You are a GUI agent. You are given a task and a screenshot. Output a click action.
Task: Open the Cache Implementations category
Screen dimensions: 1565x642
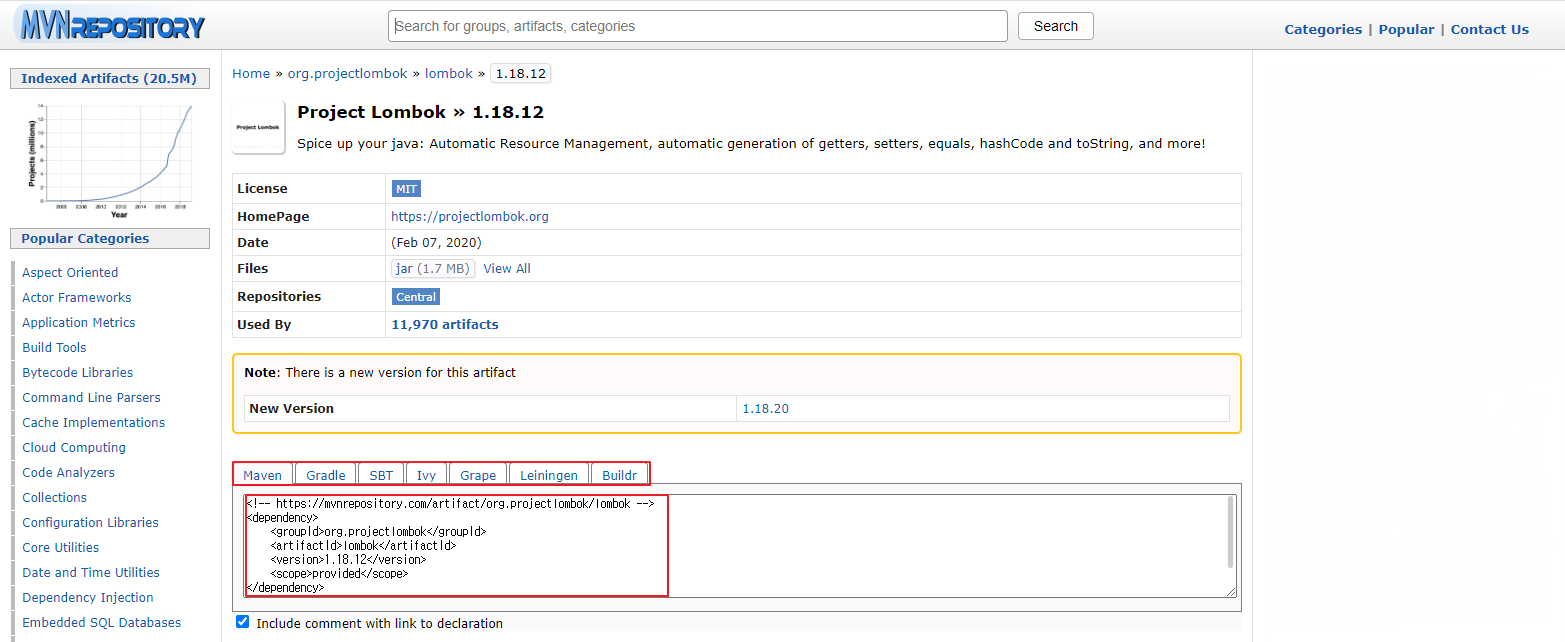tap(94, 422)
